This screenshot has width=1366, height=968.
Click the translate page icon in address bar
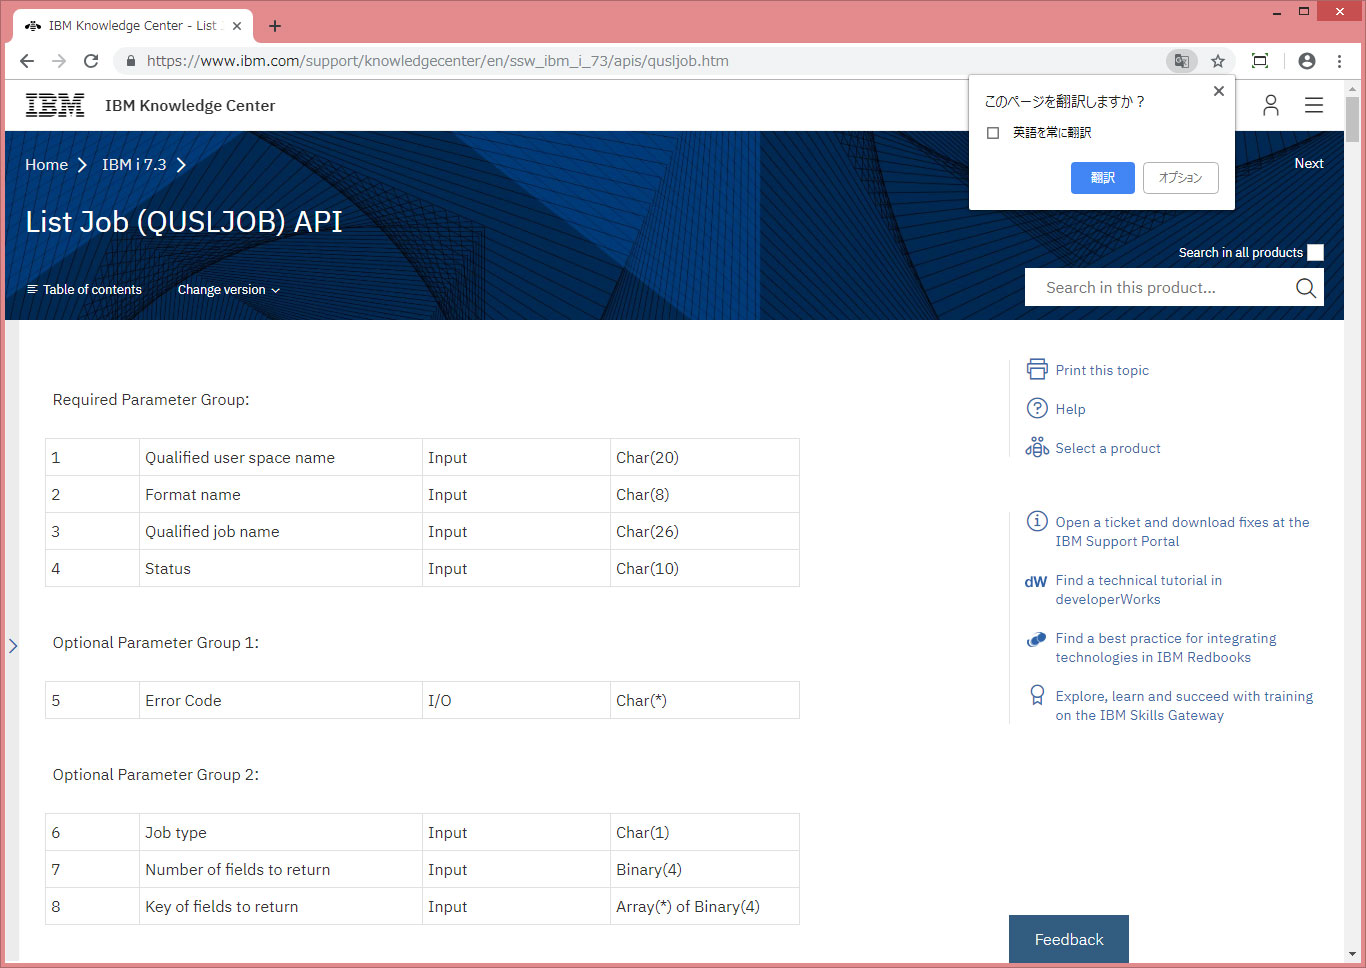click(x=1181, y=61)
